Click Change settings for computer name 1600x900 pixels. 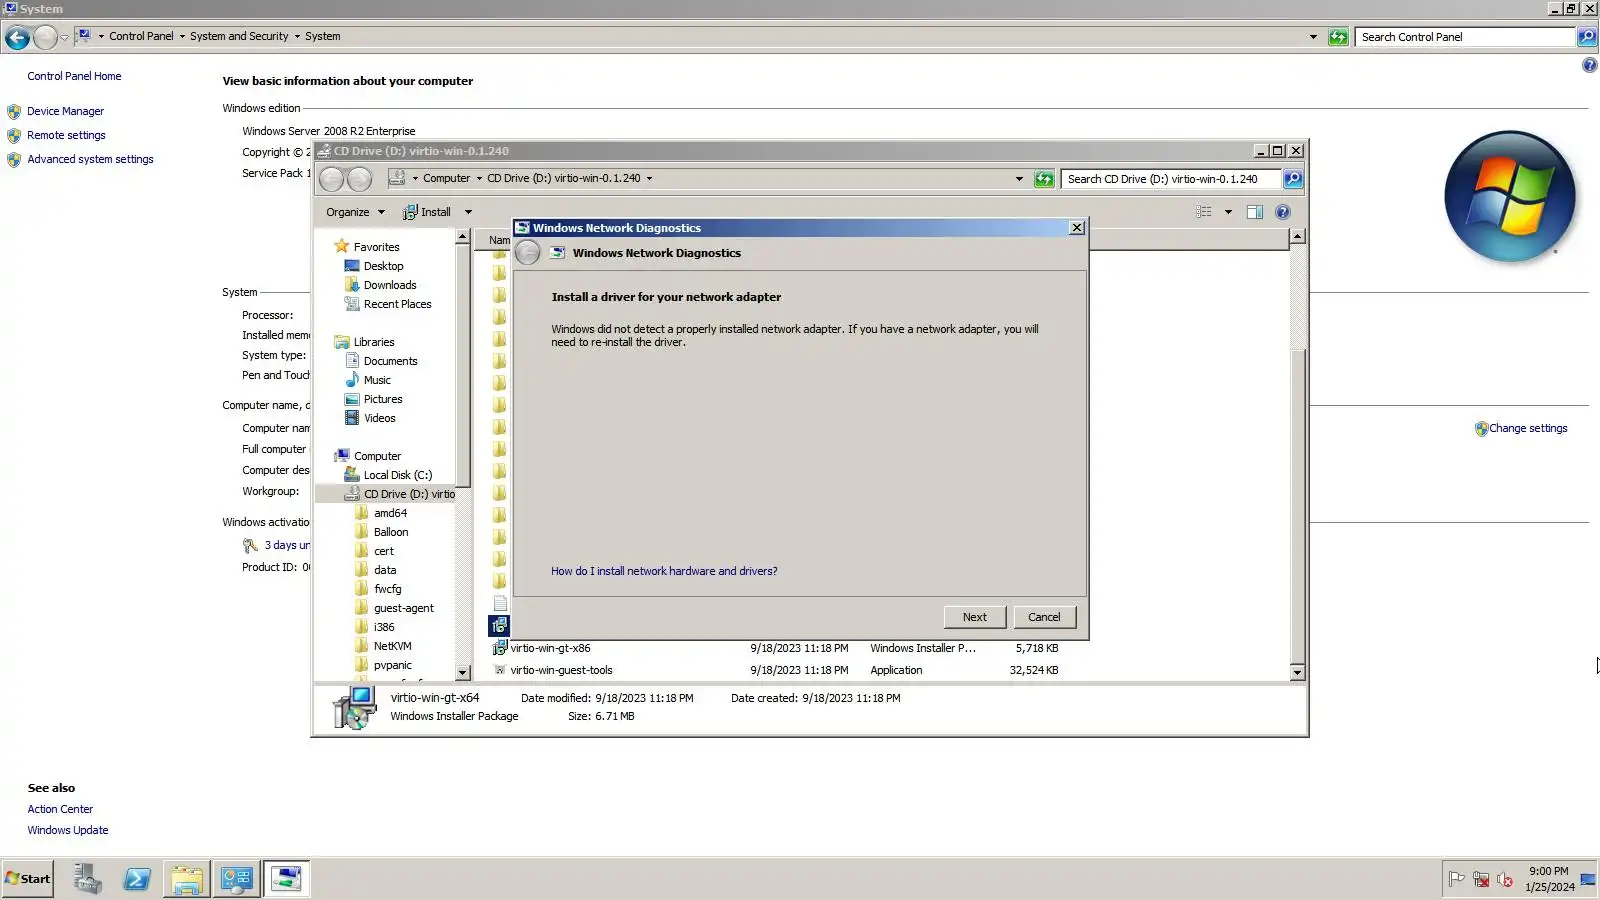pos(1528,428)
